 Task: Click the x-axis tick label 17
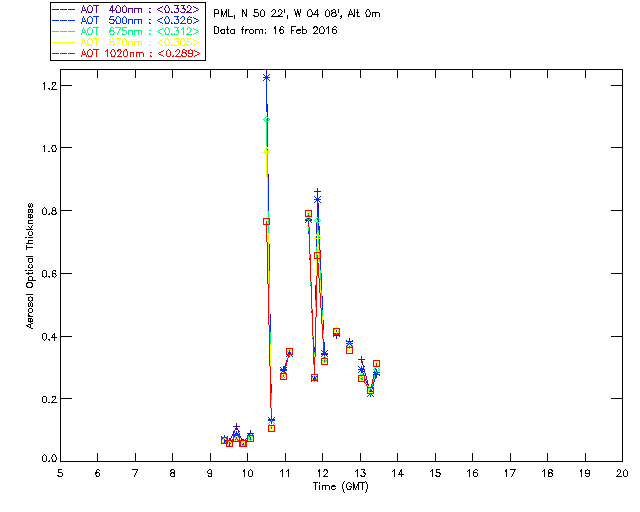(x=510, y=473)
